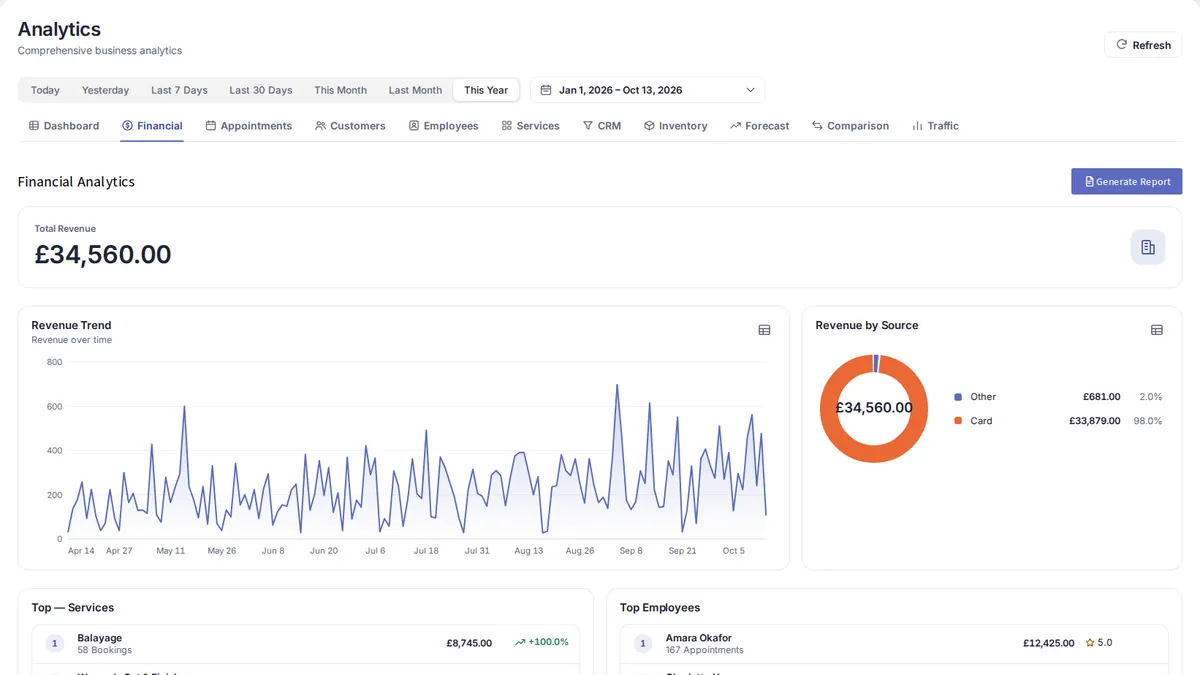
Task: Click the Balayage service row name
Action: [99, 638]
